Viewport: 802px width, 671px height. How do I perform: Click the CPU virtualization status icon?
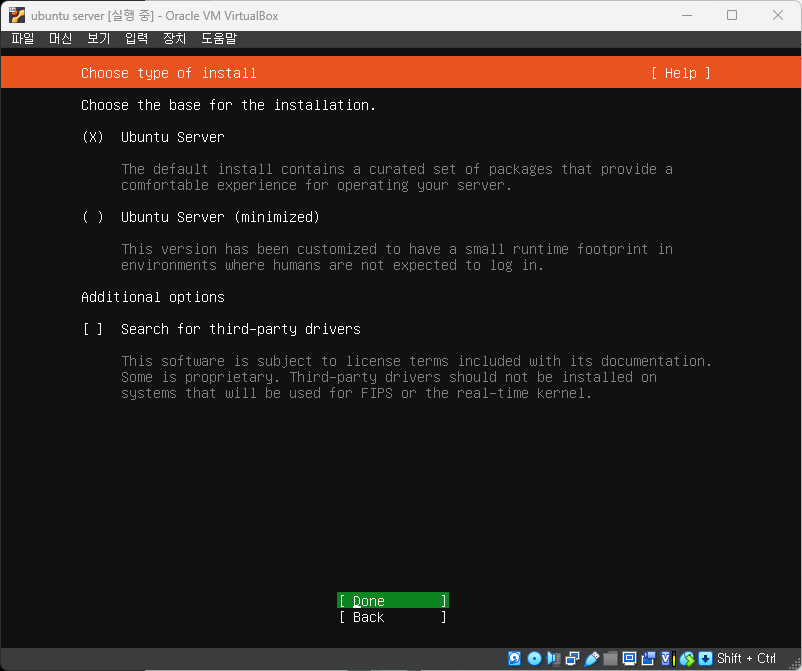tap(668, 659)
